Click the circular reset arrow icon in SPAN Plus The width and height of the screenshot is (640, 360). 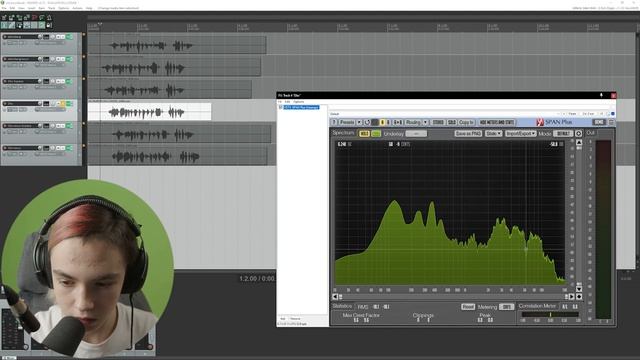pyautogui.click(x=367, y=122)
